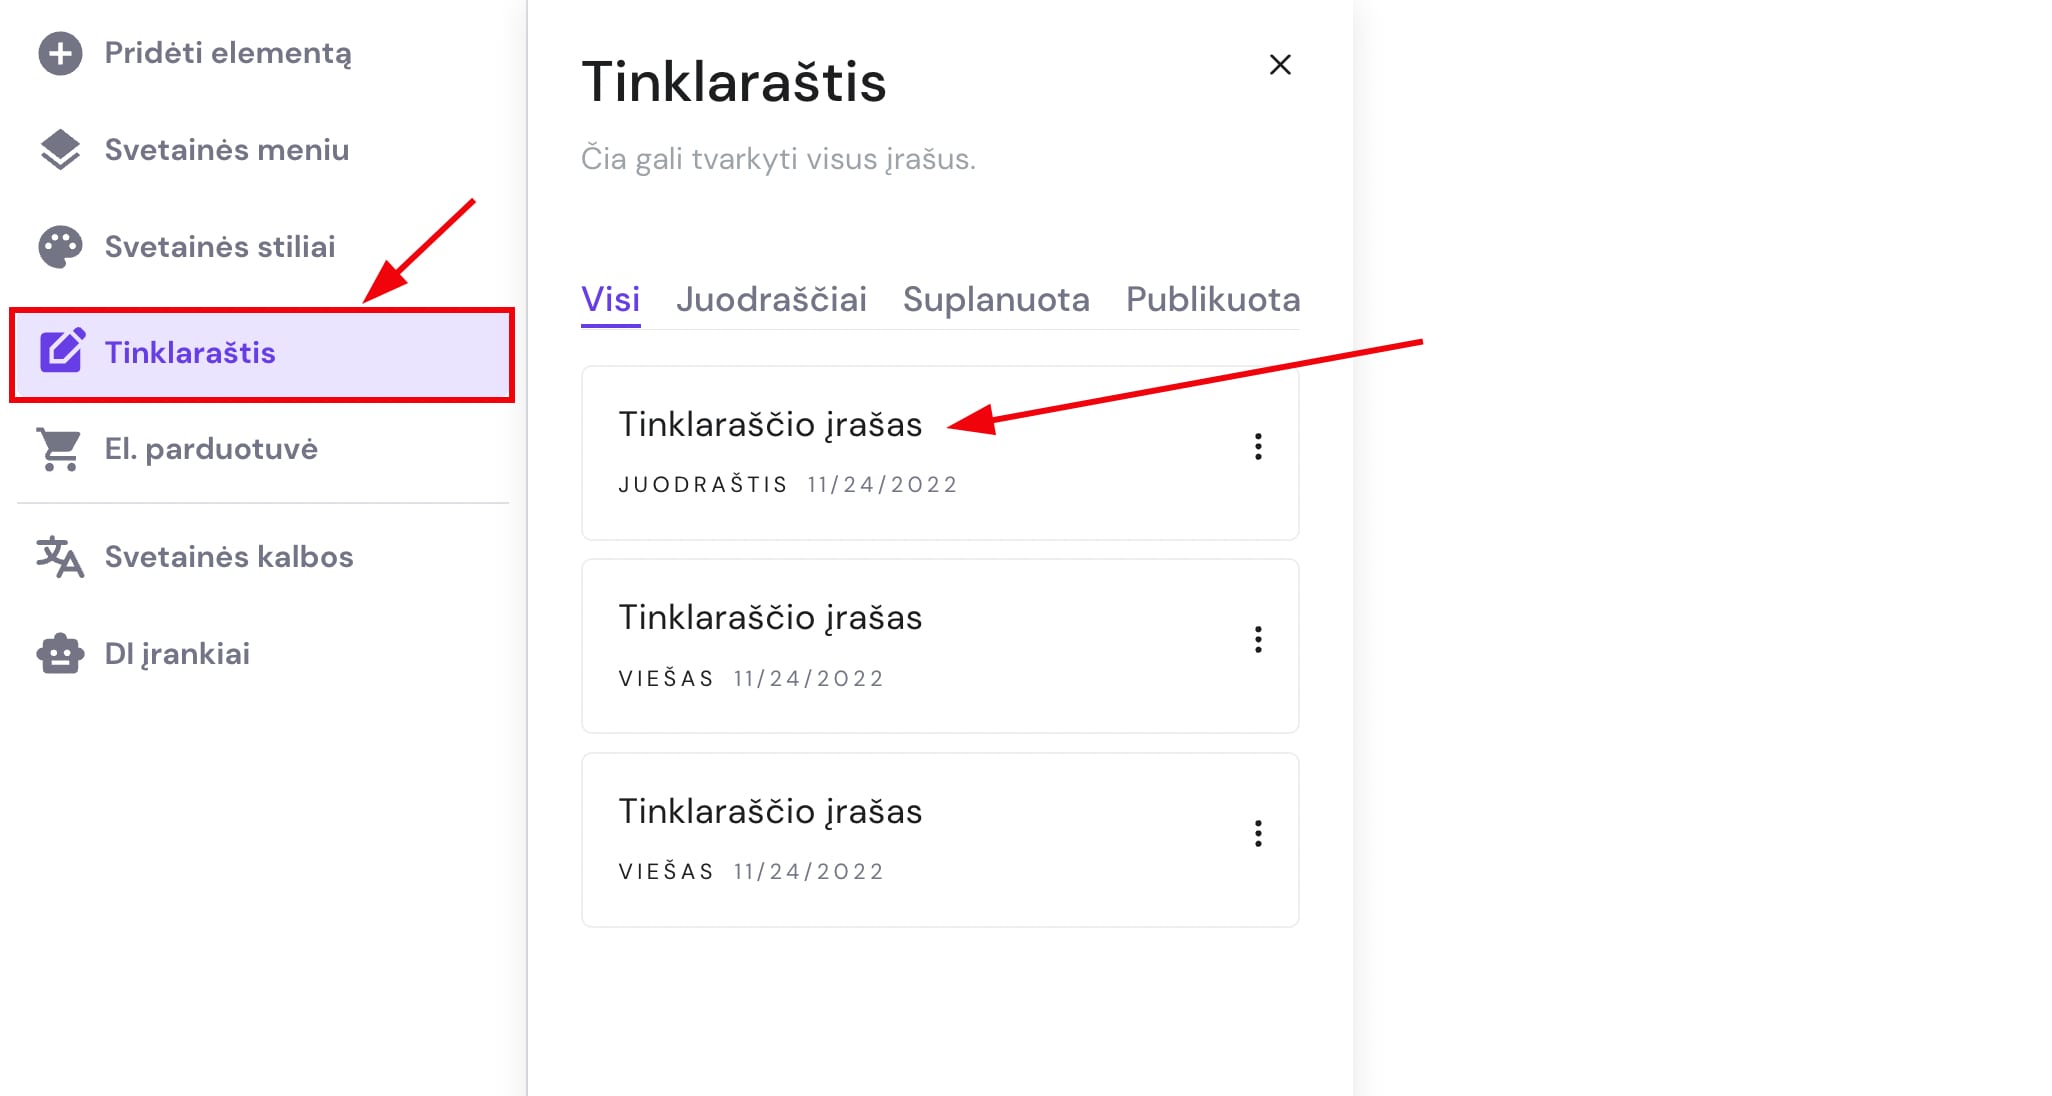Viewport: 2052px width, 1096px height.
Task: Click the plus icon next to Pridėti elementą
Action: (61, 53)
